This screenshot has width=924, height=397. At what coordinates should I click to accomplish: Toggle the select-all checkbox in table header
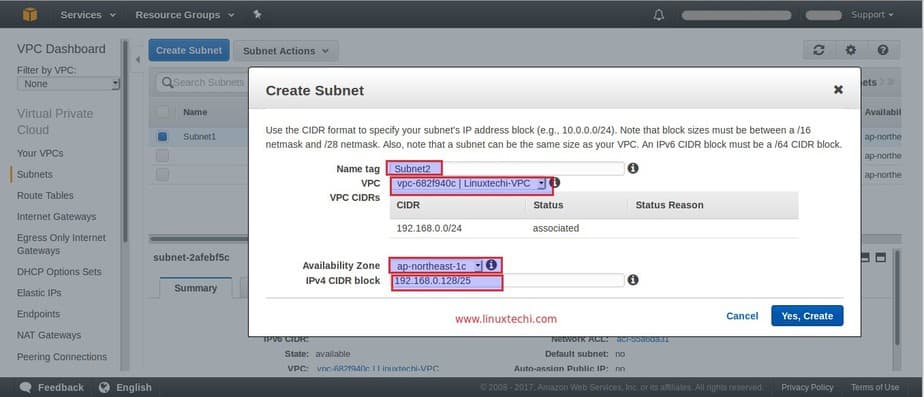point(163,112)
